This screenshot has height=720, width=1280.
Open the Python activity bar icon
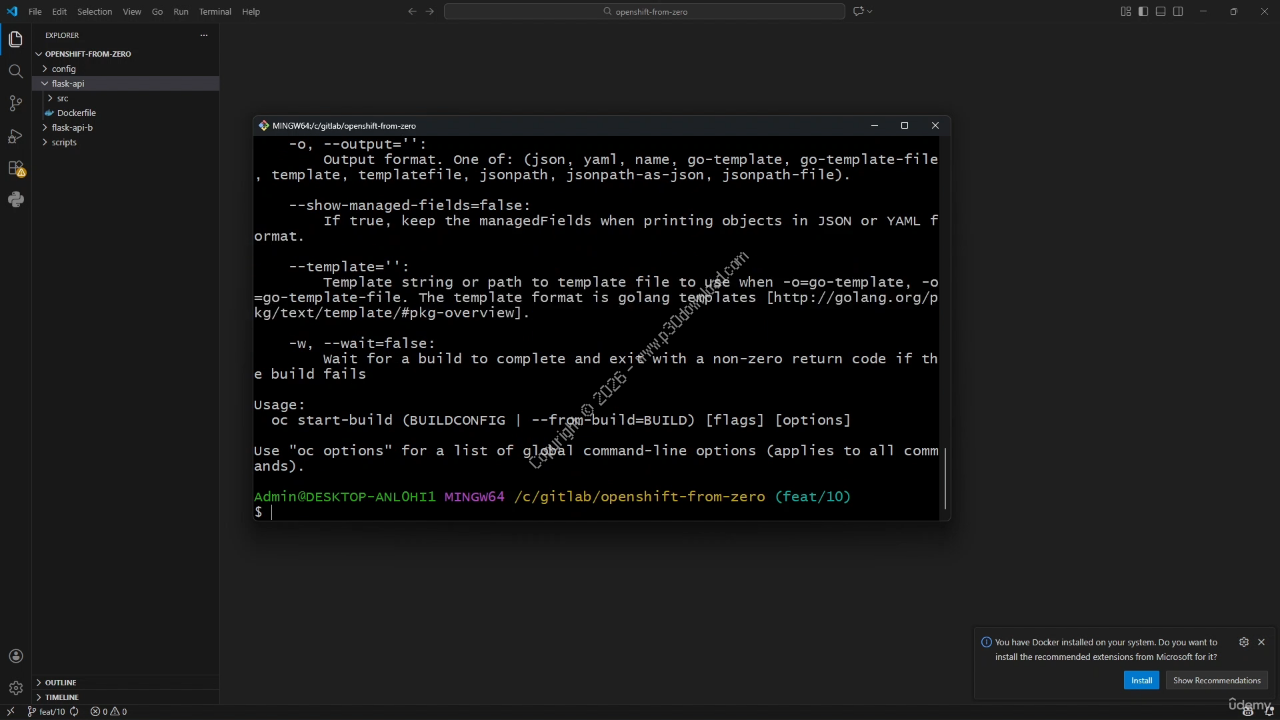15,200
